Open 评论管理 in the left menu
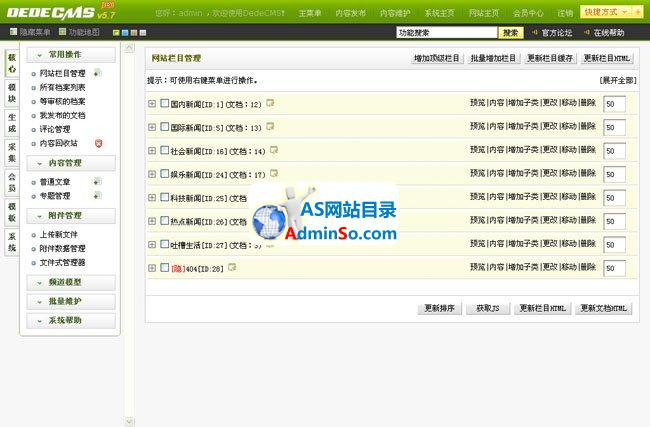 pos(55,129)
